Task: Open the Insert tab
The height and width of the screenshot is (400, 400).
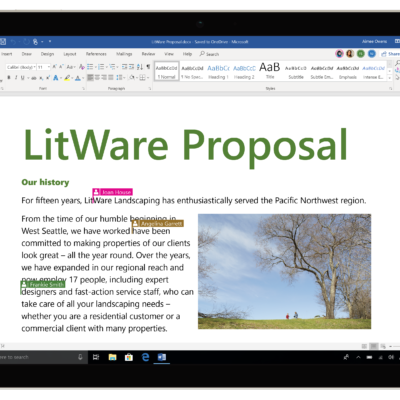Action: click(x=7, y=54)
